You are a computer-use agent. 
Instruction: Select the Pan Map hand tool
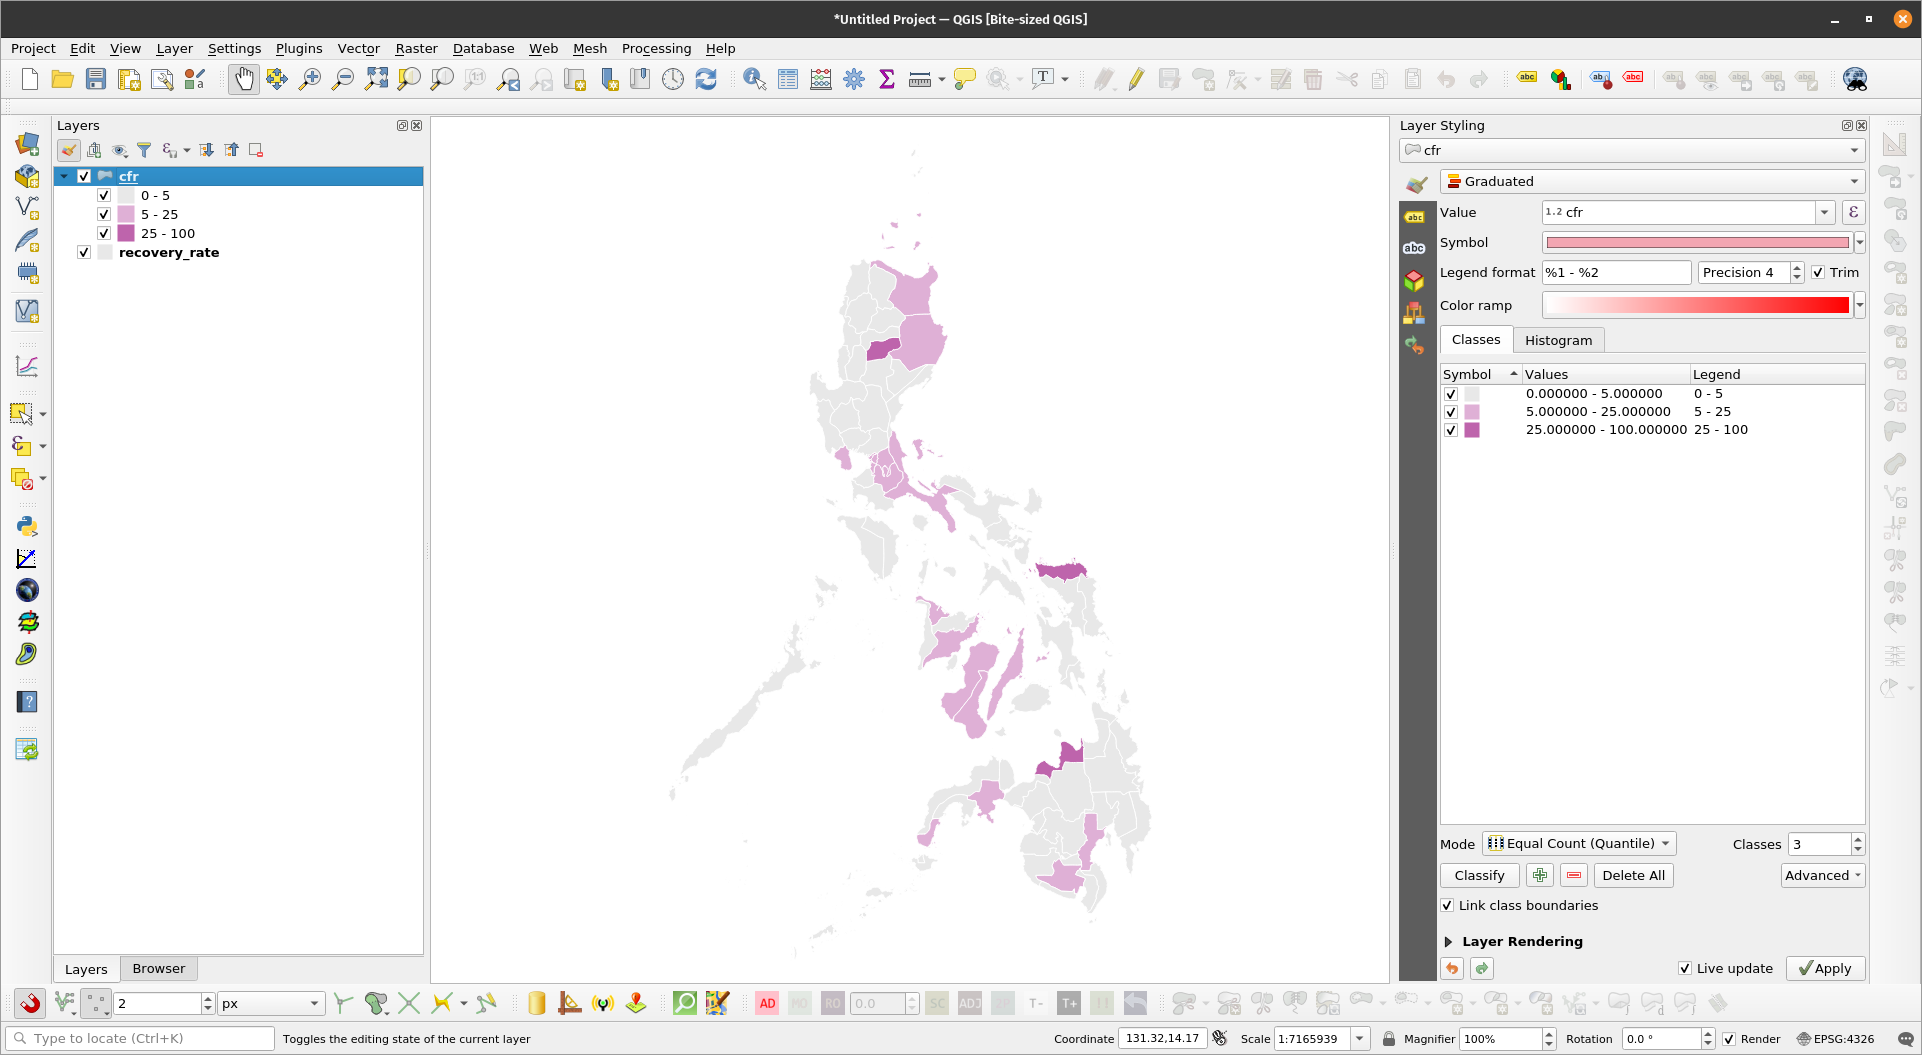click(243, 79)
